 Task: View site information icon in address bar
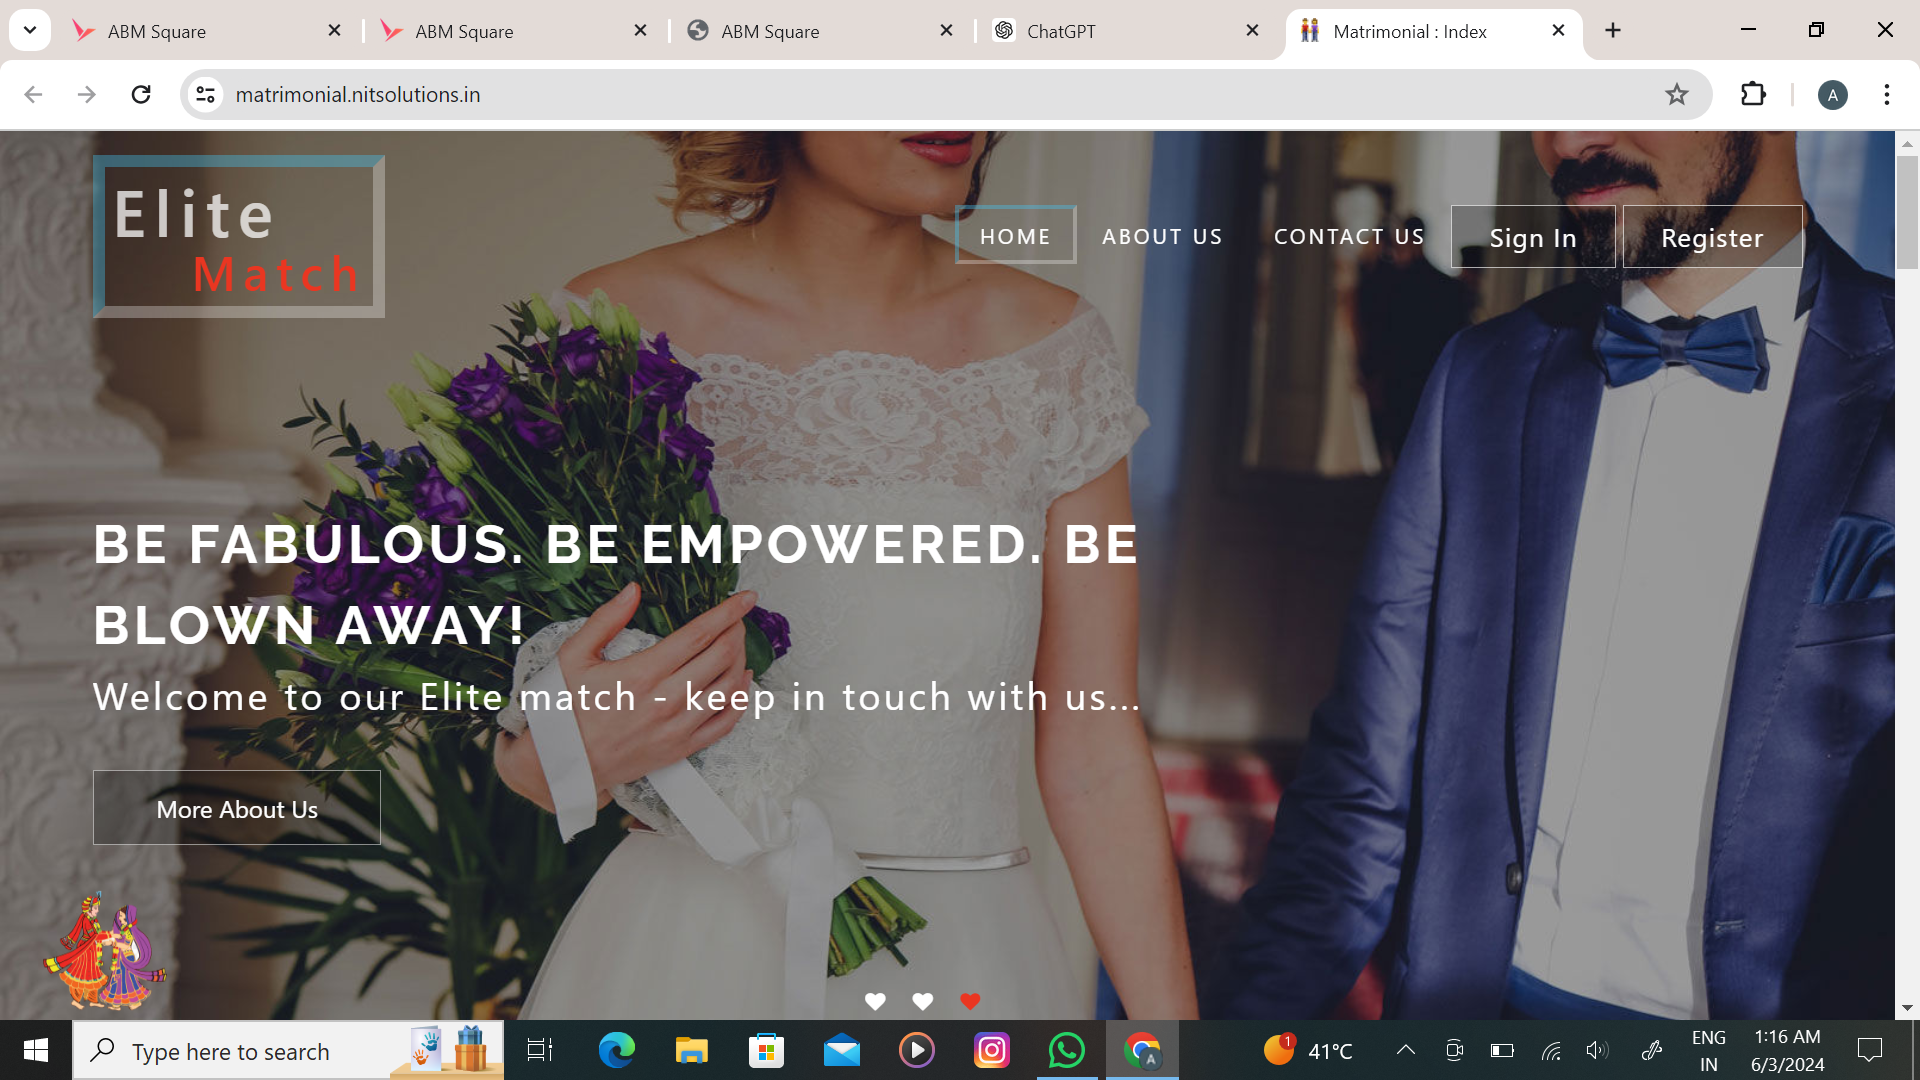tap(205, 94)
